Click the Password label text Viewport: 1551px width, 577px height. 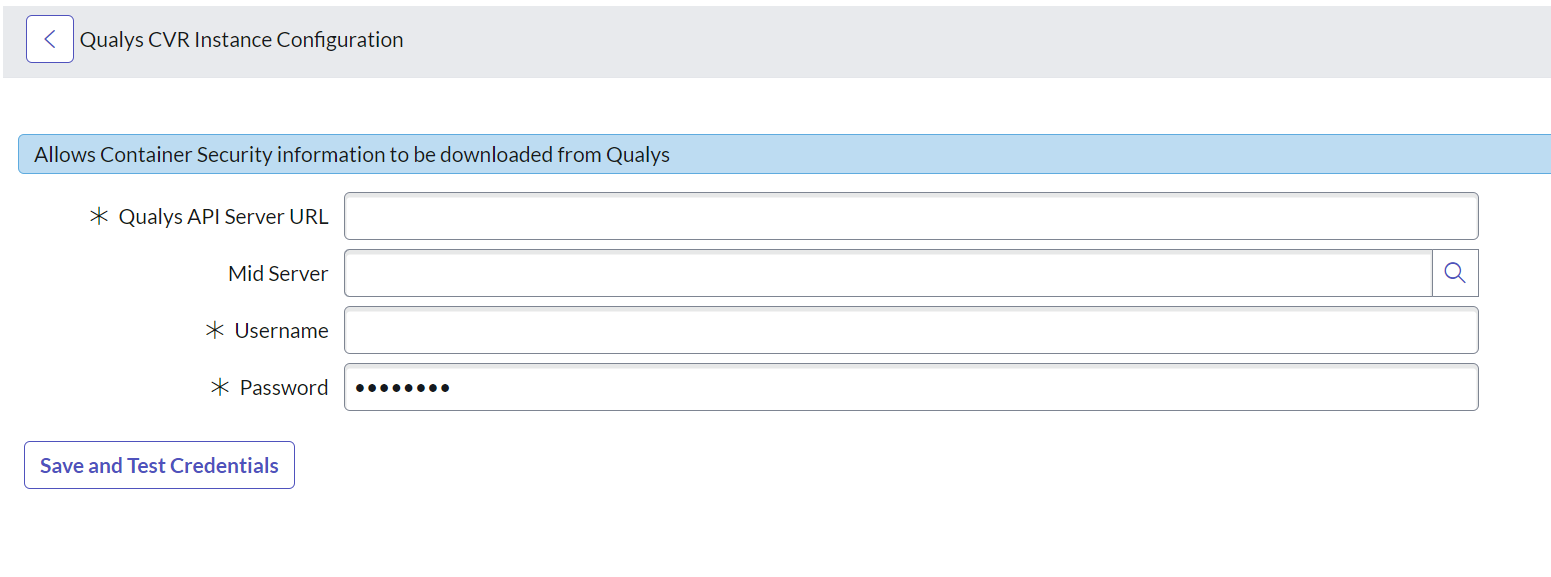pyautogui.click(x=282, y=386)
